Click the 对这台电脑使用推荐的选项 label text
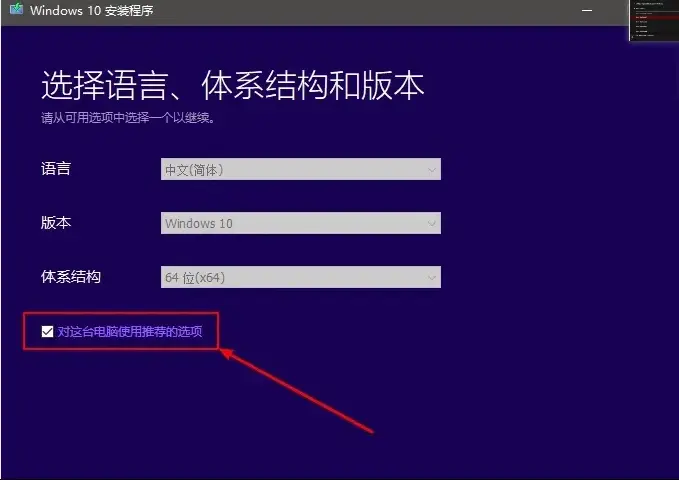Screen dimensions: 679x480 pos(129,331)
